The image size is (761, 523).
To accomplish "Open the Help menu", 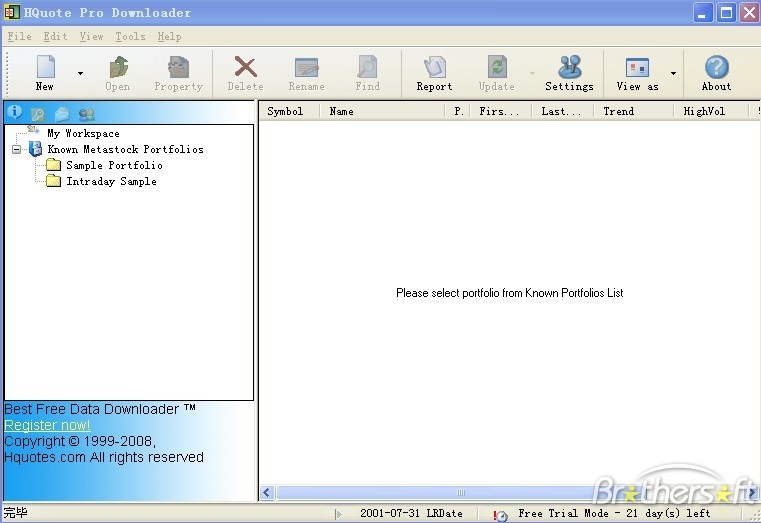I will [169, 36].
